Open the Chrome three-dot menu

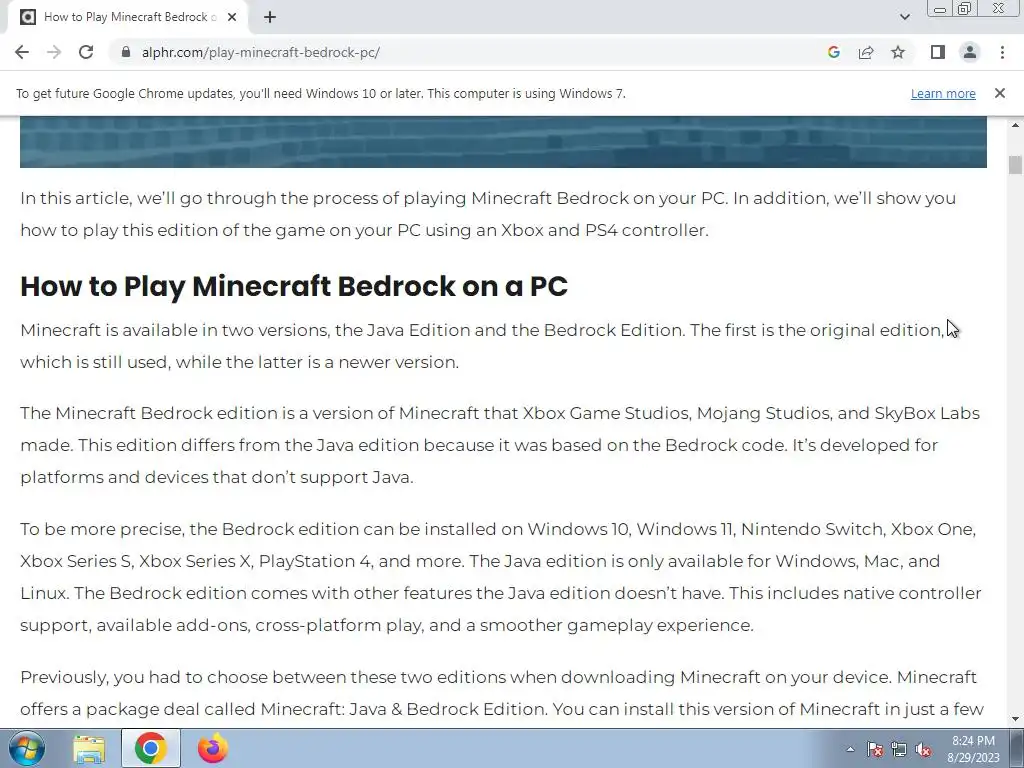pyautogui.click(x=1002, y=52)
